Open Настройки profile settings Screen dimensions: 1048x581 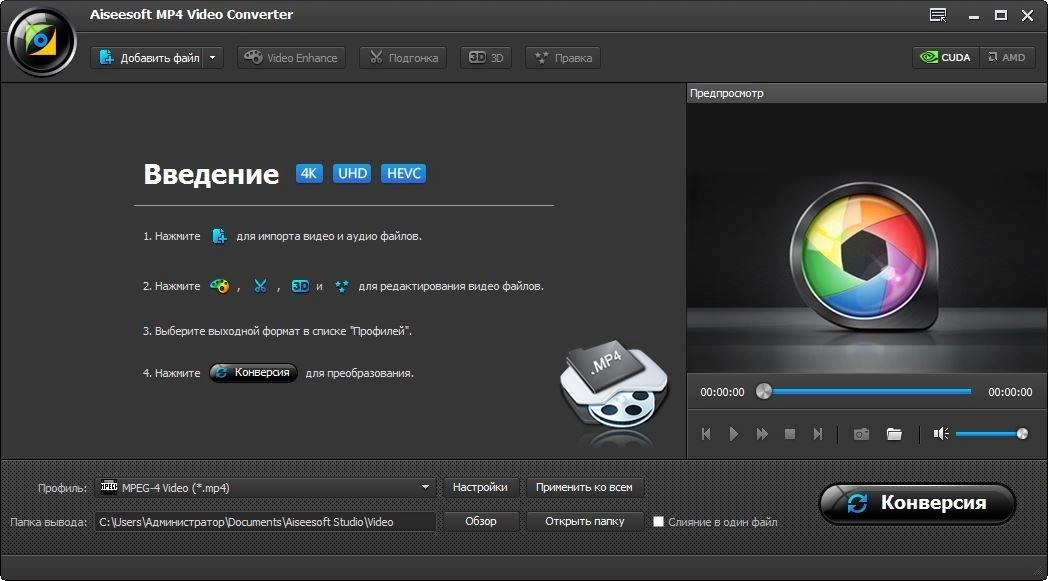480,487
